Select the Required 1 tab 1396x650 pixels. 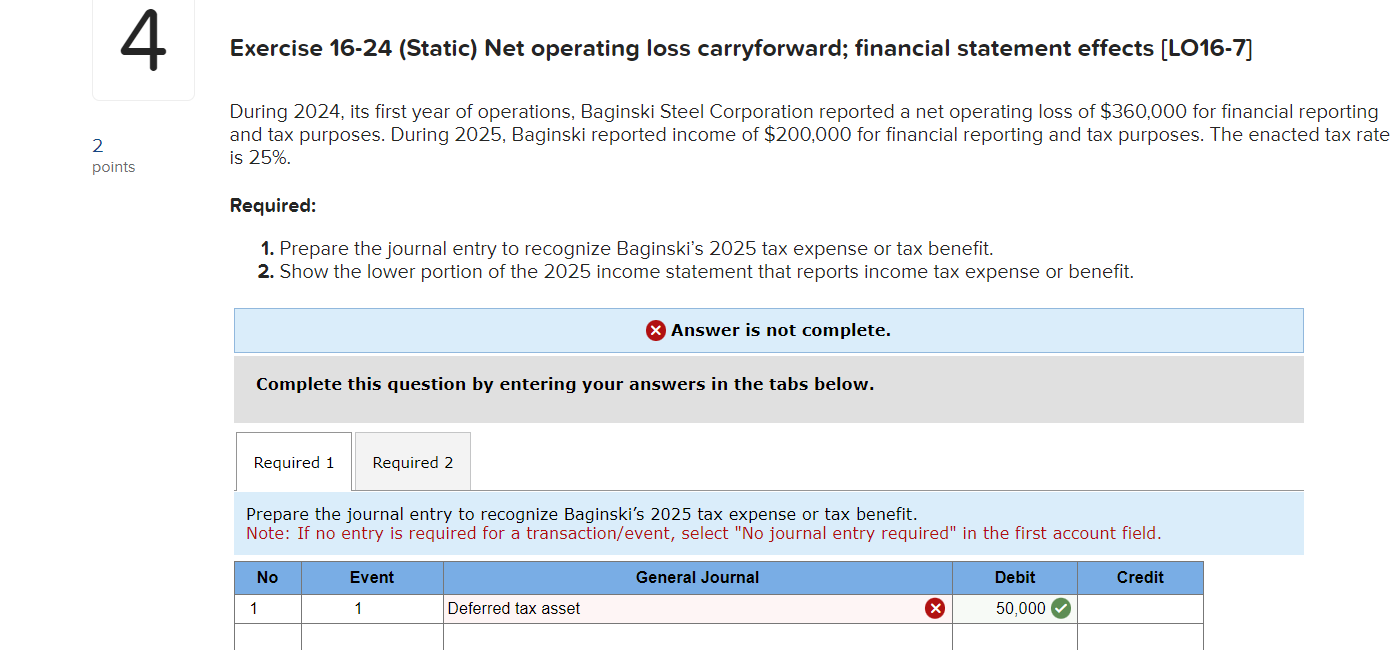click(293, 461)
